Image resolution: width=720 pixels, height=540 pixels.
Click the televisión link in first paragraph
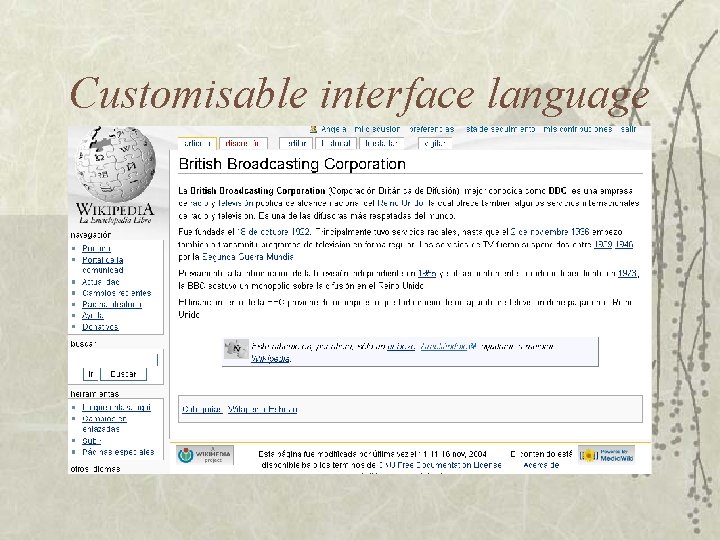pos(236,202)
